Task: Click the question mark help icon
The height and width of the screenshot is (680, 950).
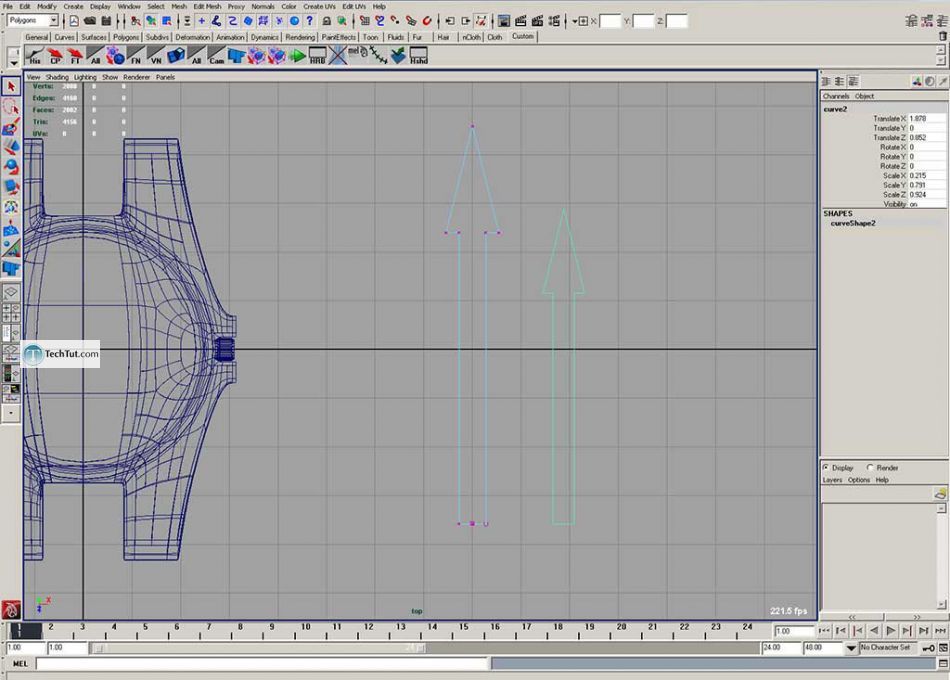Action: pyautogui.click(x=310, y=21)
